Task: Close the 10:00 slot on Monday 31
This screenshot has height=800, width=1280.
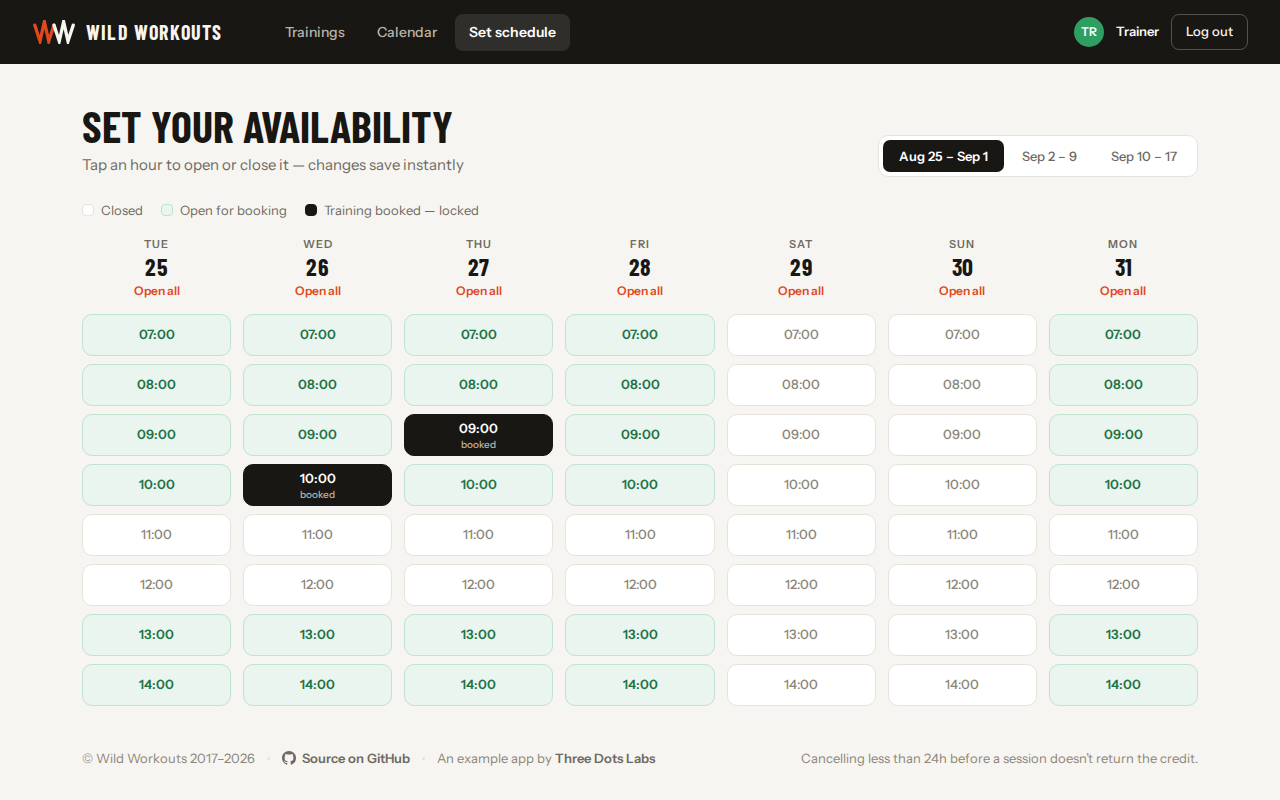Action: (1123, 485)
